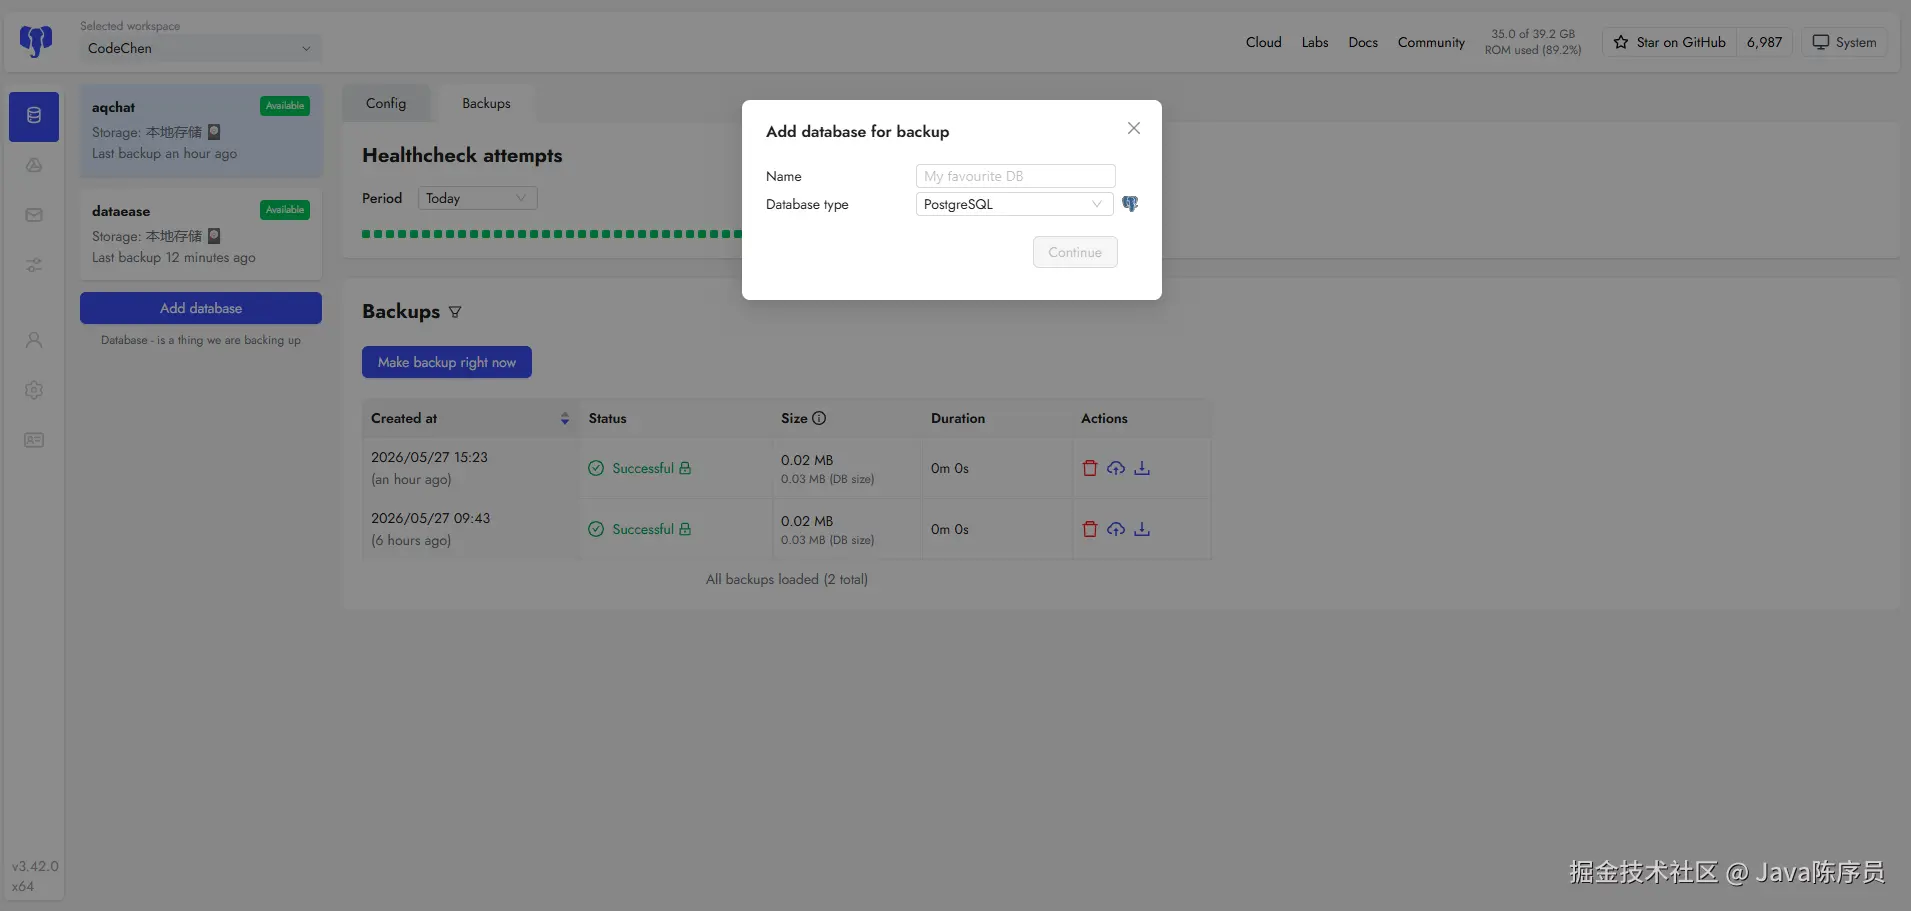Open the Docs link in top navigation
This screenshot has height=911, width=1911.
[x=1363, y=42]
